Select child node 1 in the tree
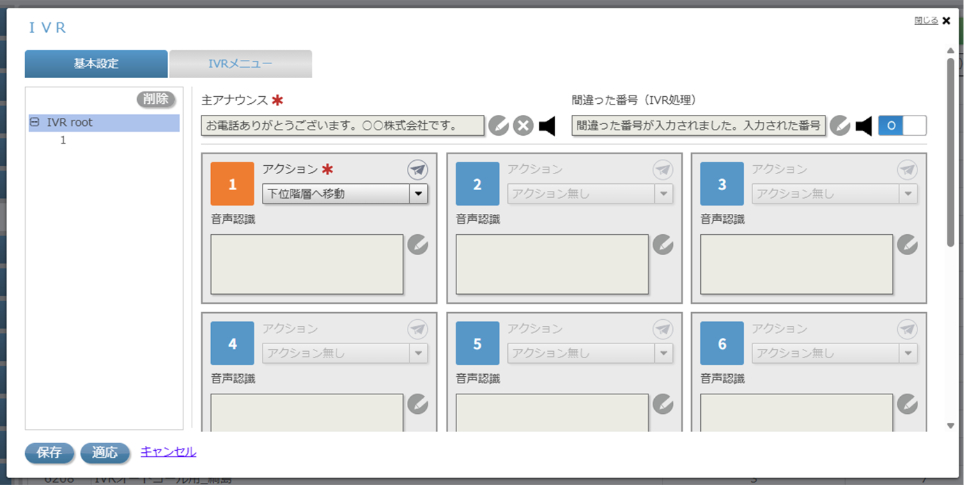The height and width of the screenshot is (485, 964). [x=63, y=140]
